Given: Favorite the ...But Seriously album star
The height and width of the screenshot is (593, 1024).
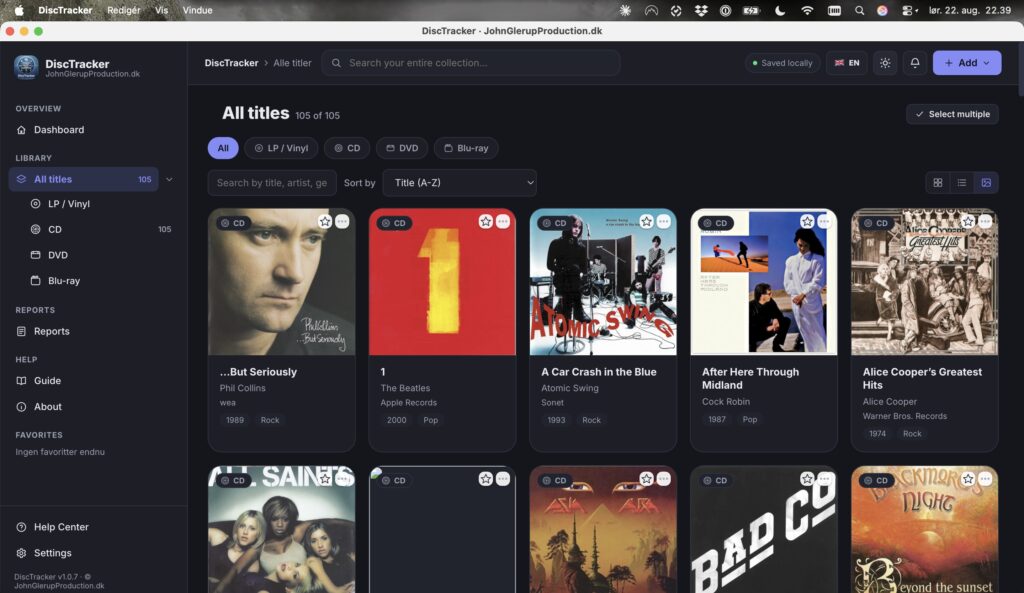Looking at the screenshot, I should [325, 221].
